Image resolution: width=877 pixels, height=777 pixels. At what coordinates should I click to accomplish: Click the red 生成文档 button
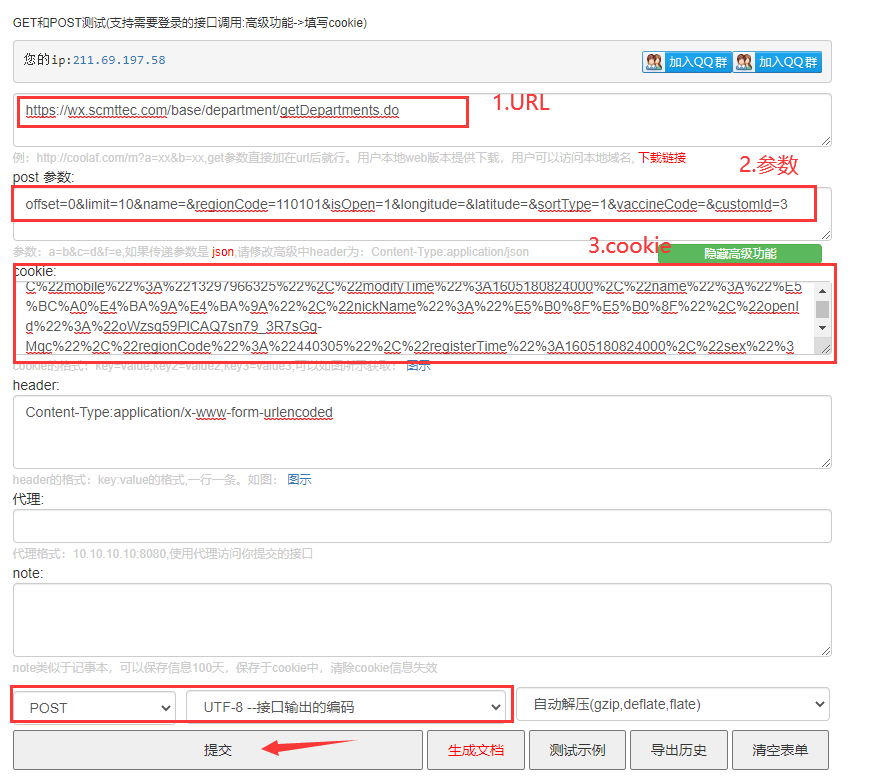tap(476, 750)
